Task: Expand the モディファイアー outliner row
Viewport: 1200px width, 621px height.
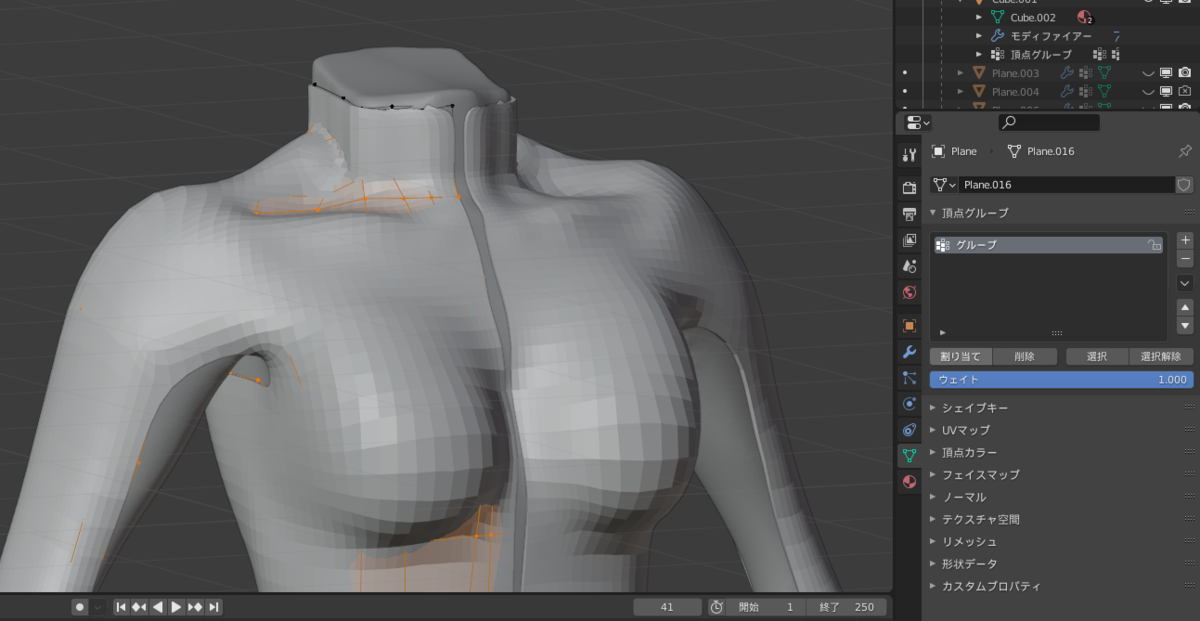Action: point(979,35)
